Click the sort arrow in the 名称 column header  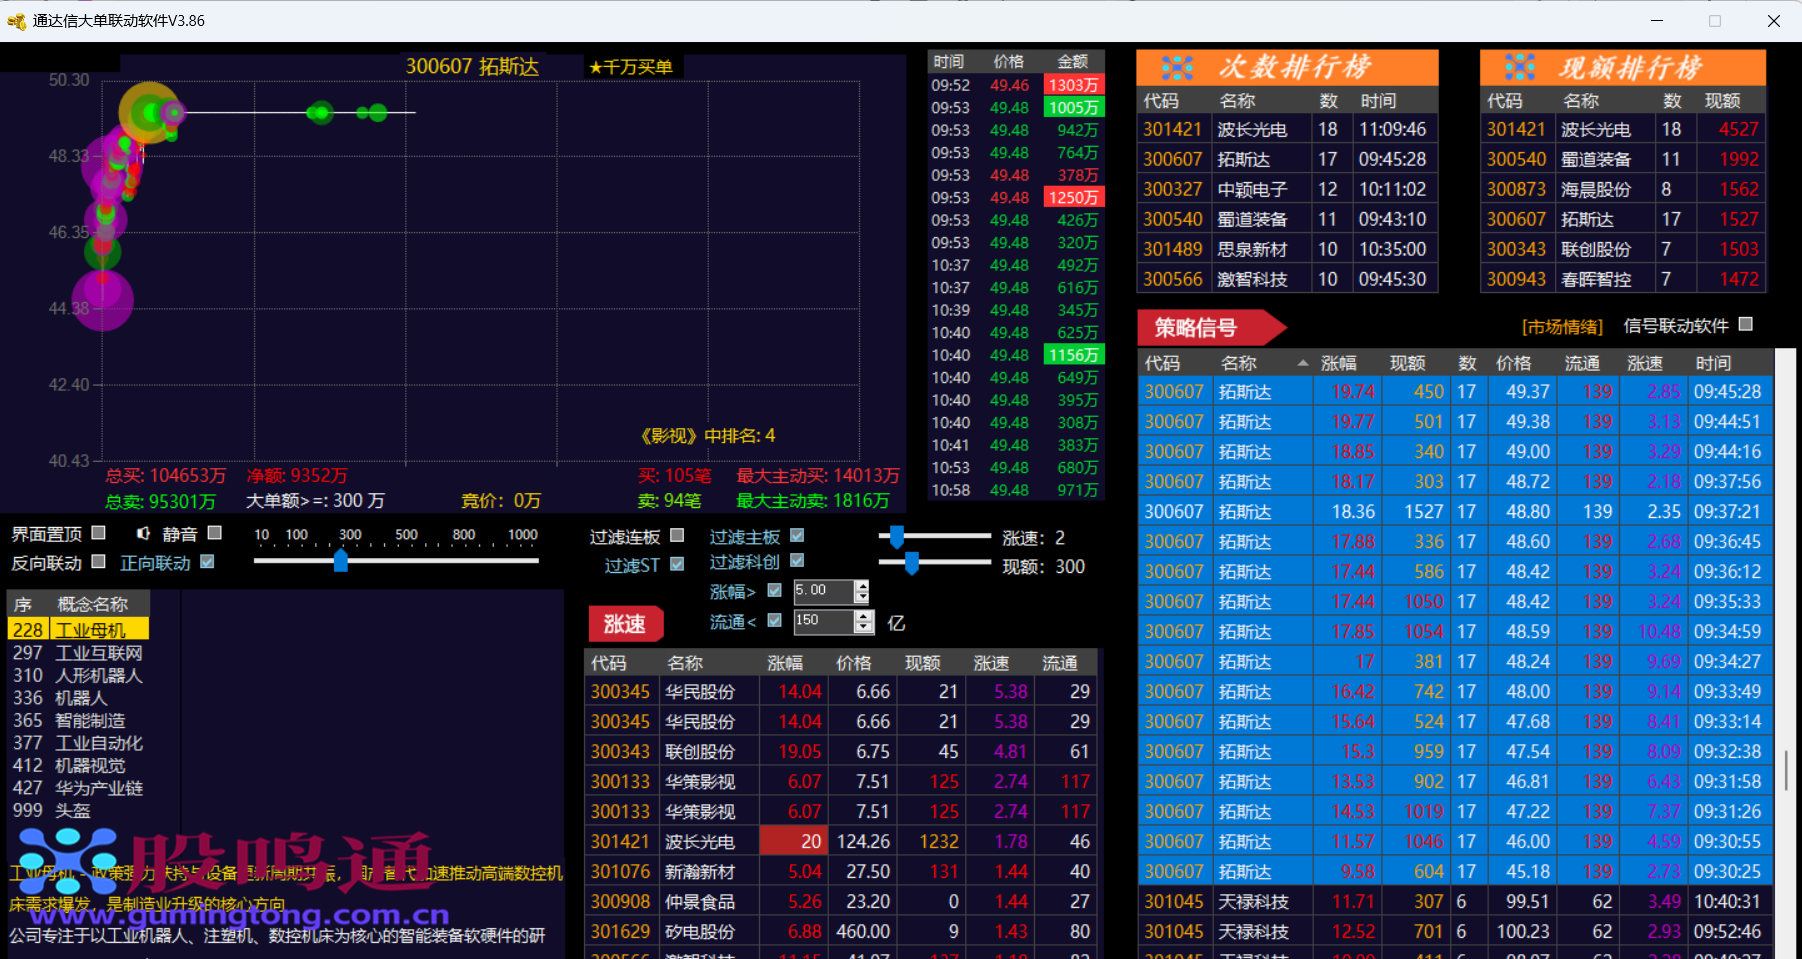[1302, 363]
